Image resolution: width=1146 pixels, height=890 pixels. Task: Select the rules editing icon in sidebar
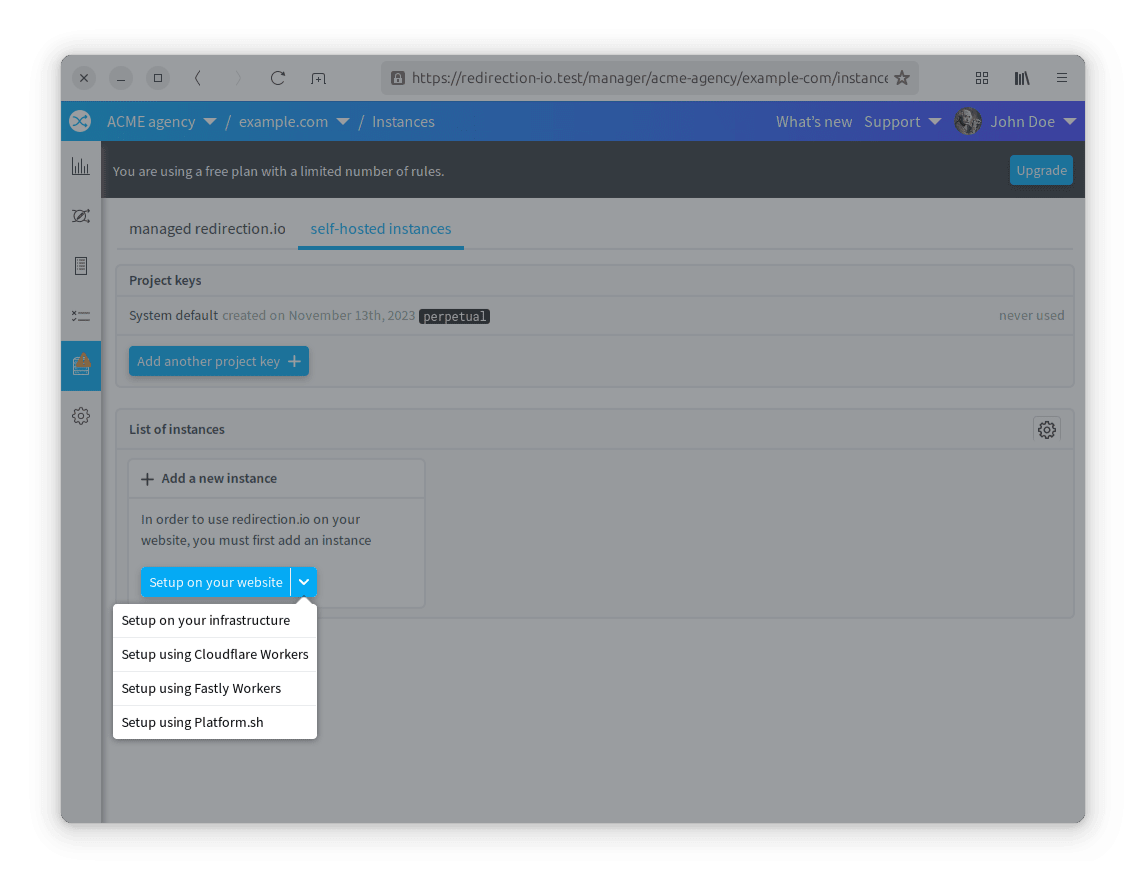[80, 216]
